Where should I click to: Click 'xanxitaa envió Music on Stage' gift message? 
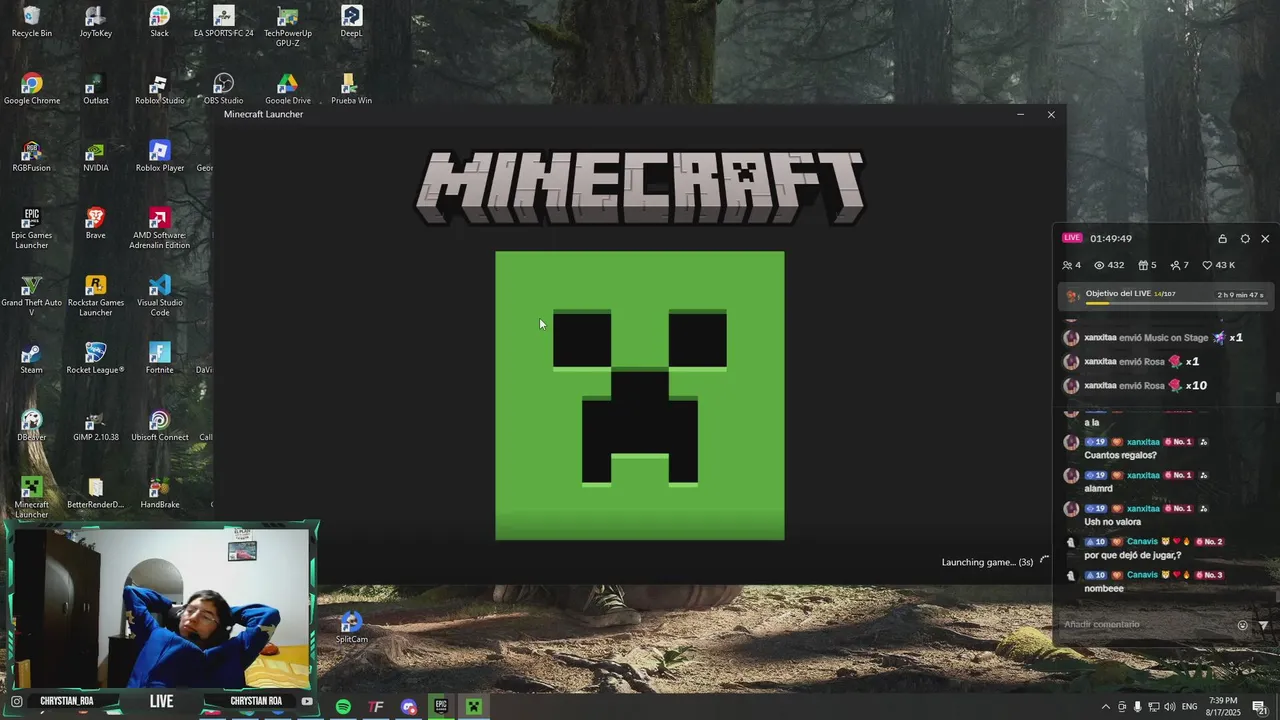coord(1162,338)
